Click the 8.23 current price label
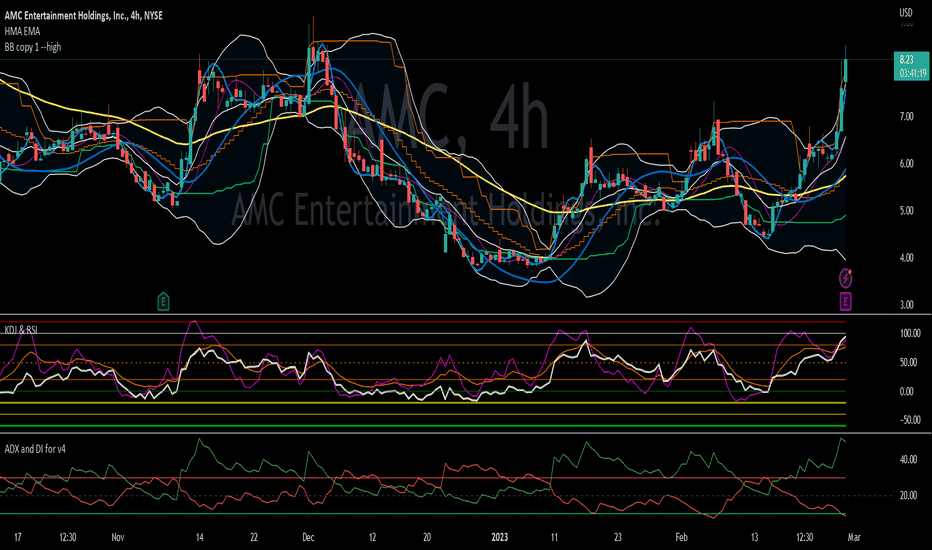The height and width of the screenshot is (550, 932). coord(906,59)
